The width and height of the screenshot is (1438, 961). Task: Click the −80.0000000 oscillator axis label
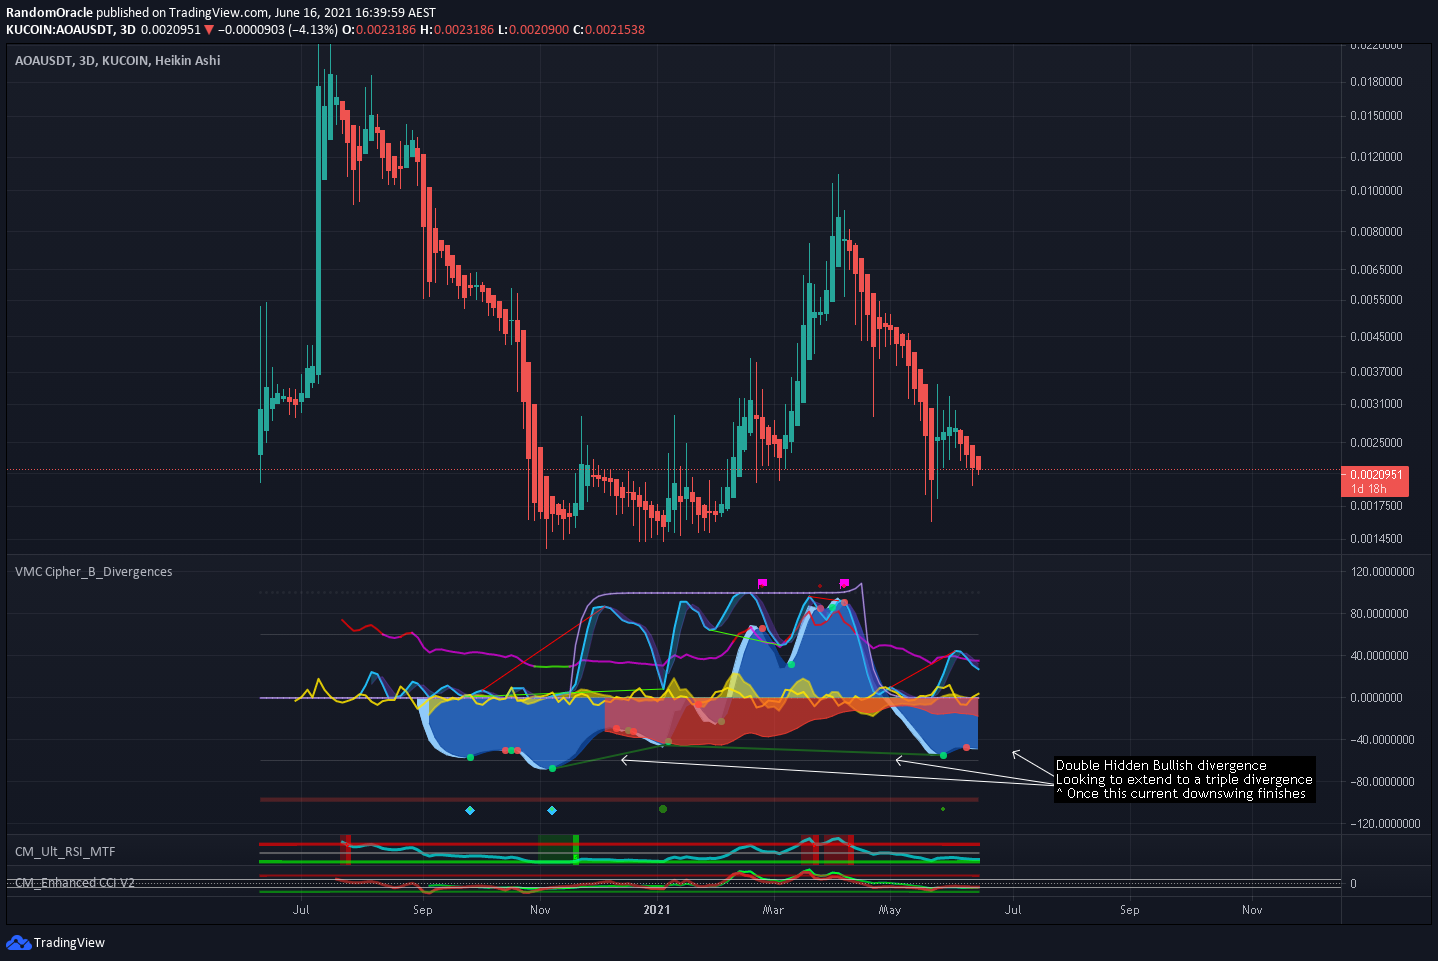click(1380, 782)
